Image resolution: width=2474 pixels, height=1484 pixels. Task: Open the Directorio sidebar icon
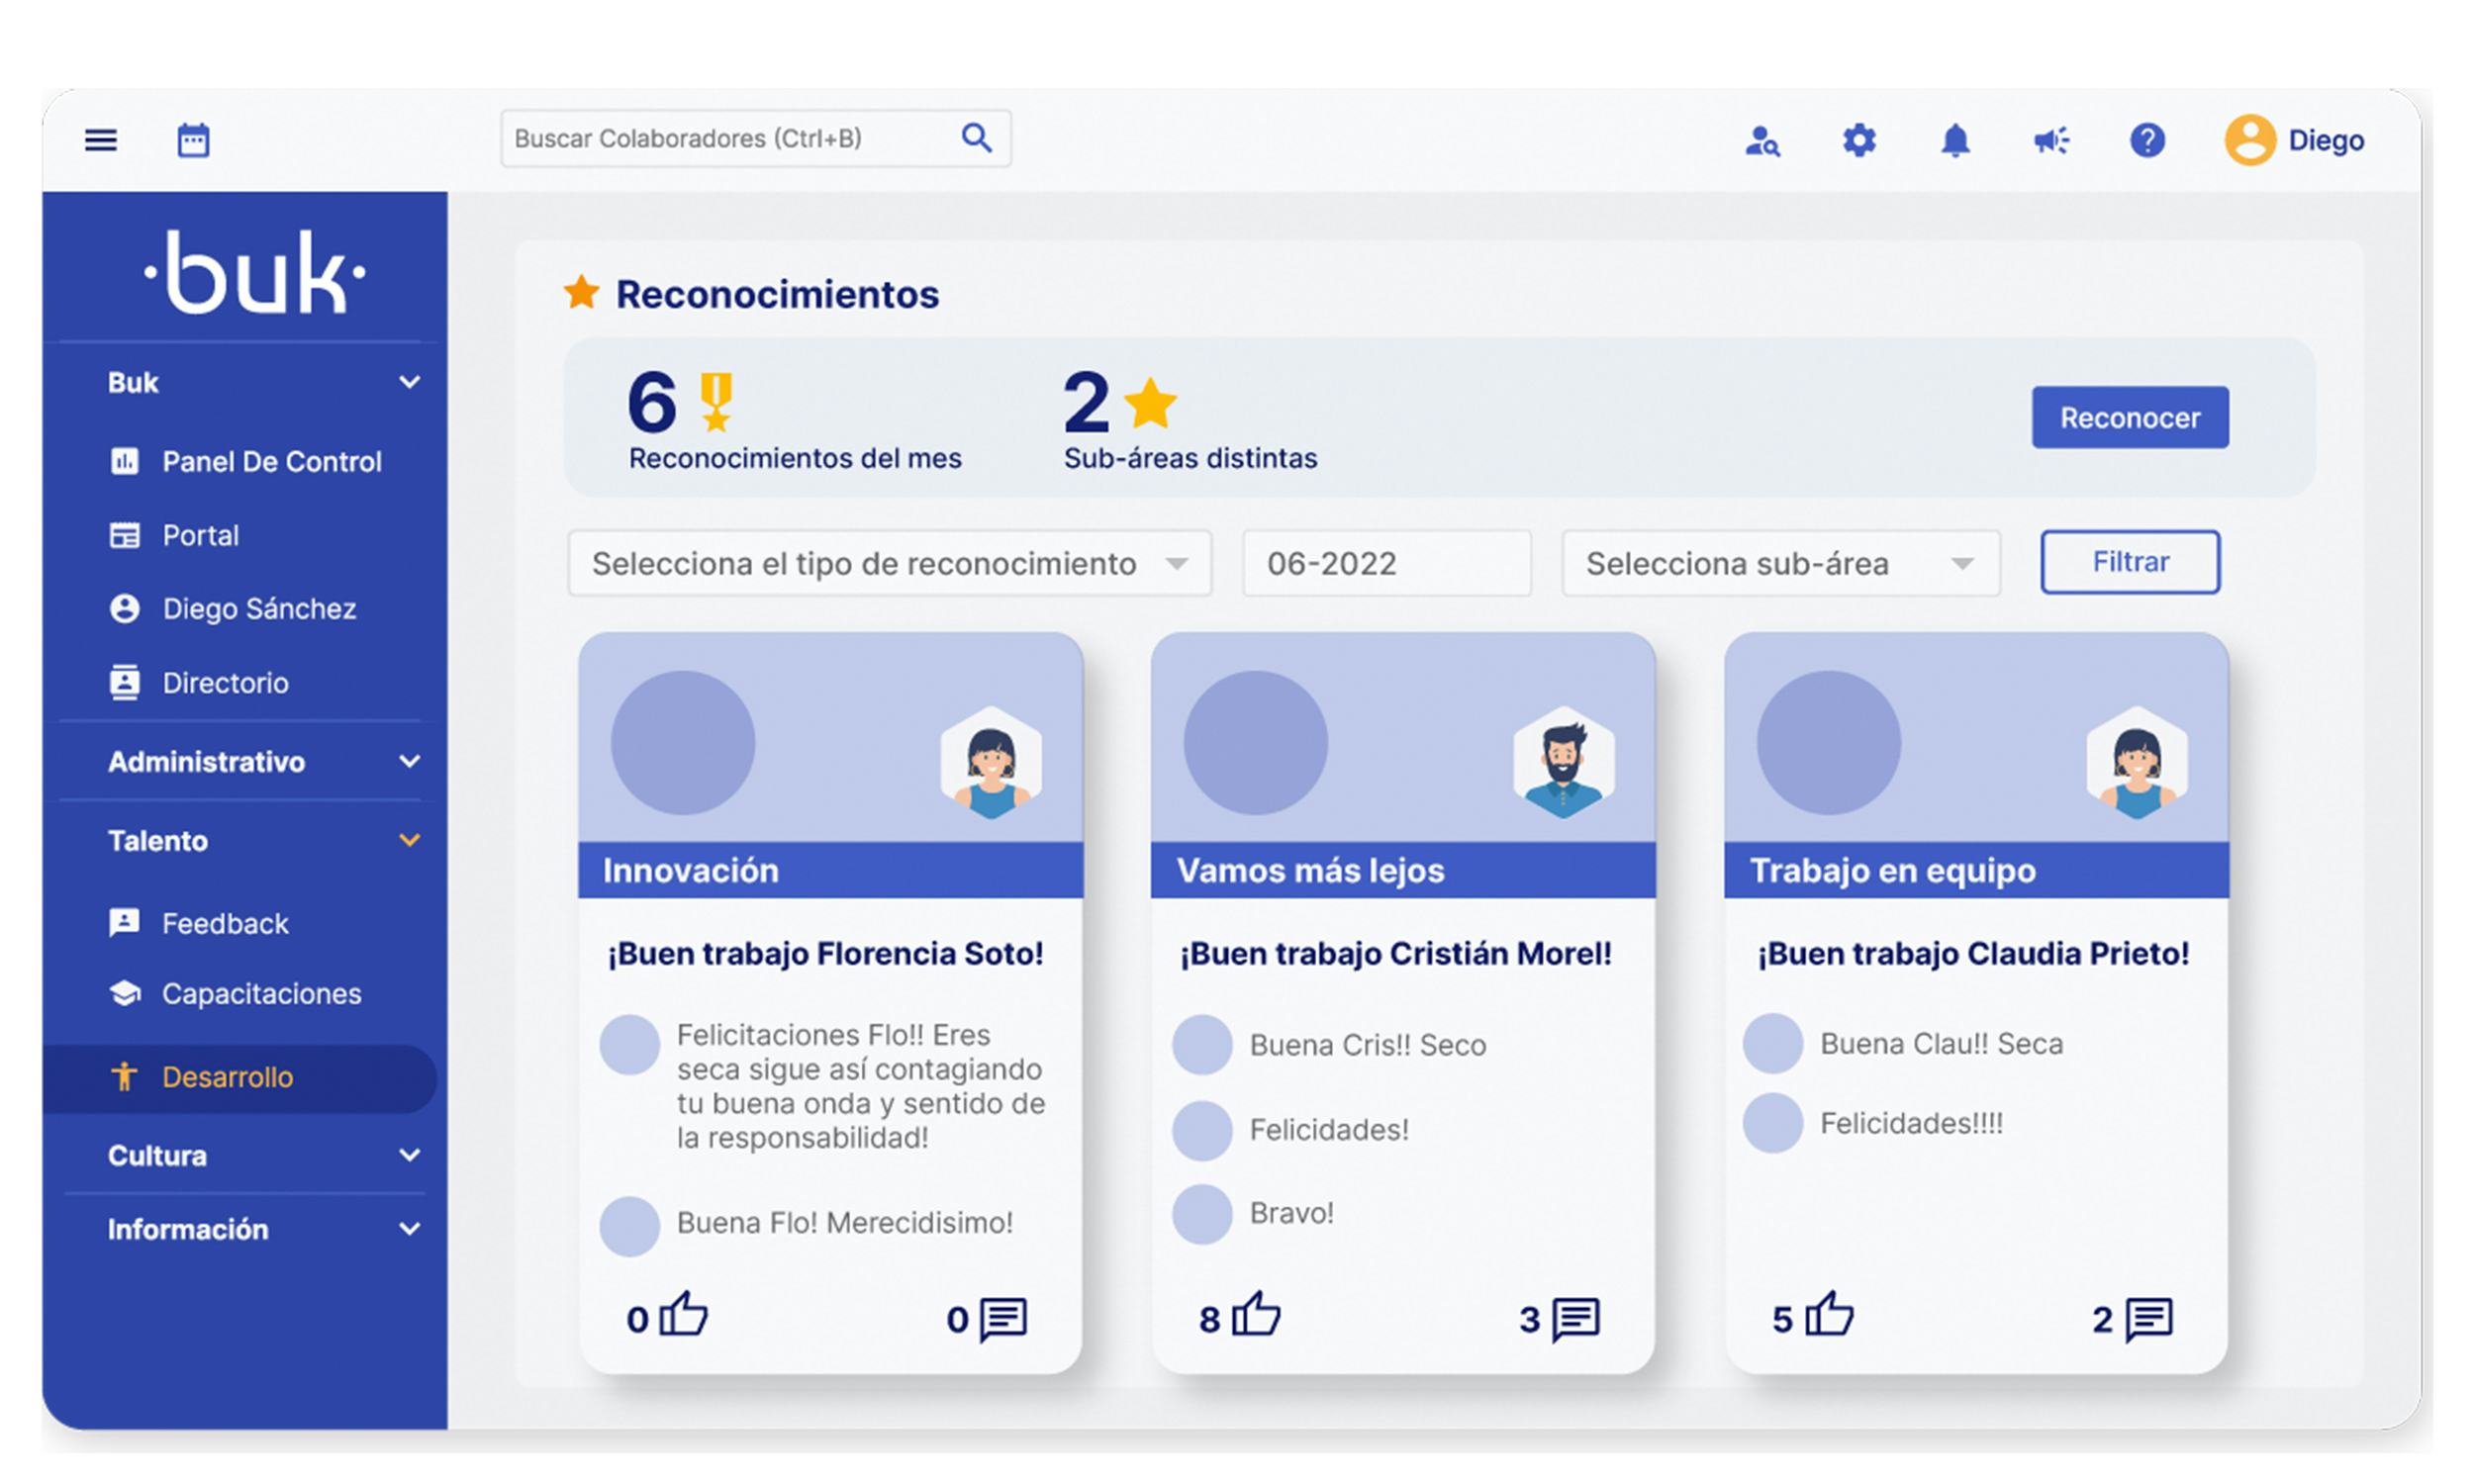pos(126,682)
